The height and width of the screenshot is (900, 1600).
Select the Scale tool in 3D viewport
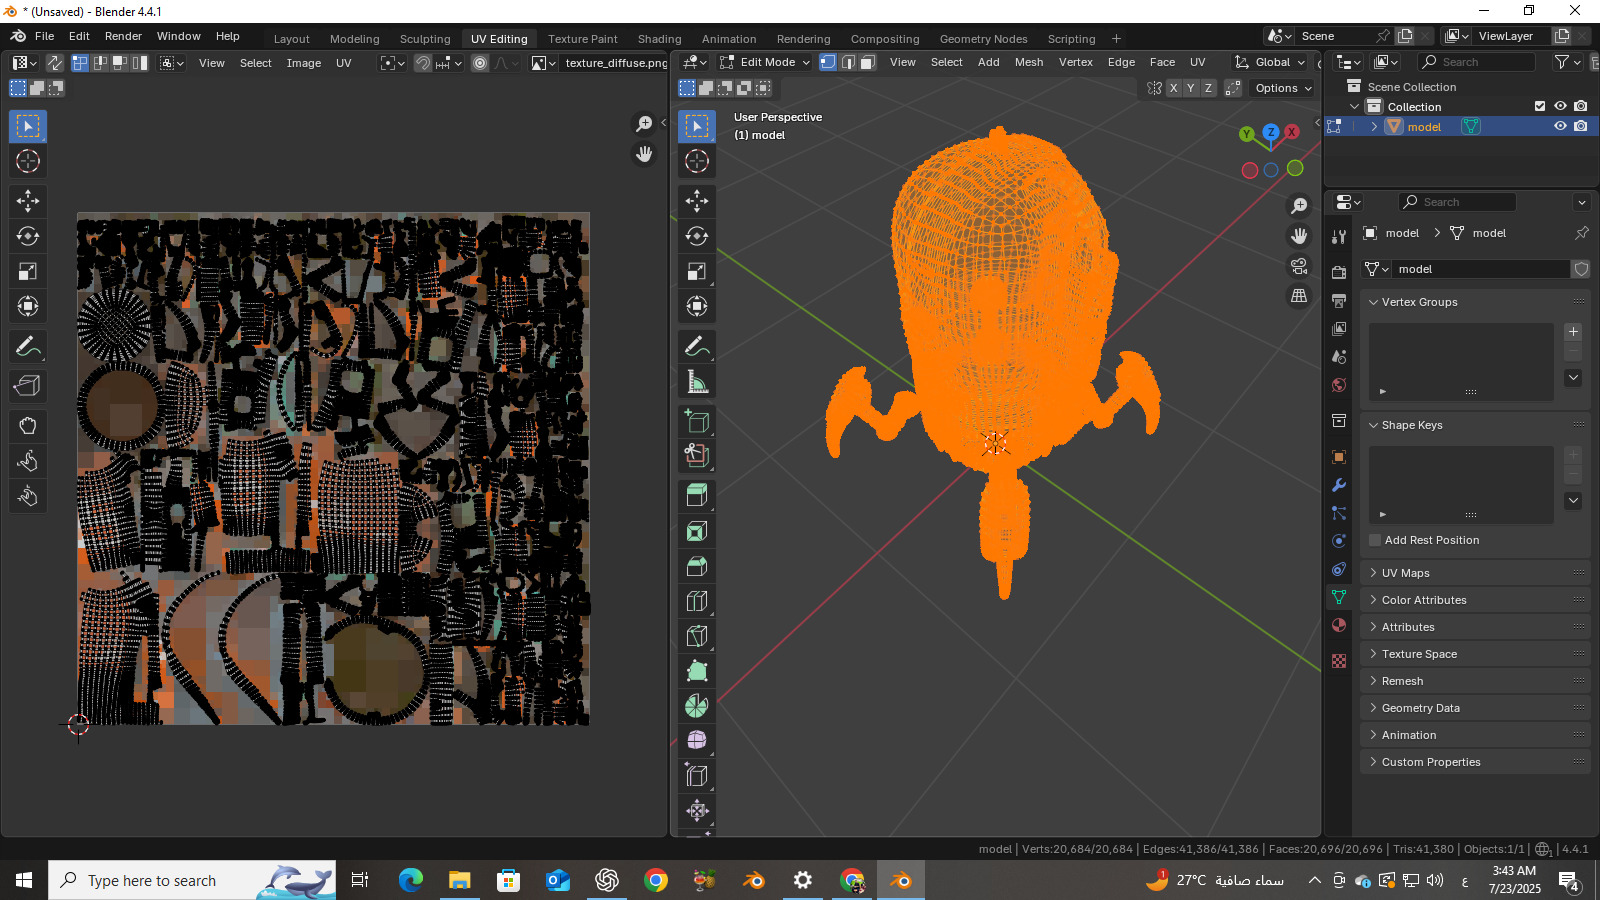pos(697,271)
